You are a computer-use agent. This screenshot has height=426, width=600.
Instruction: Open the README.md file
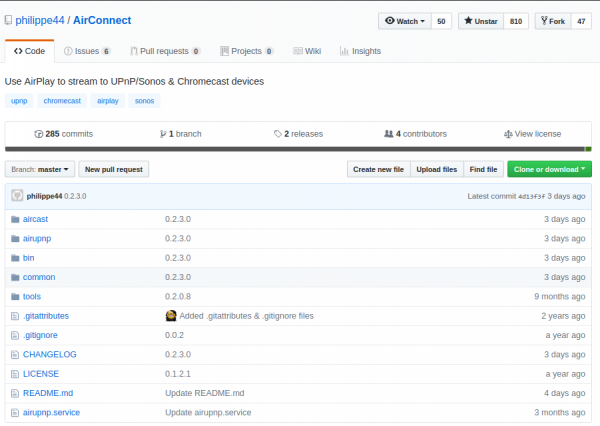(x=48, y=393)
